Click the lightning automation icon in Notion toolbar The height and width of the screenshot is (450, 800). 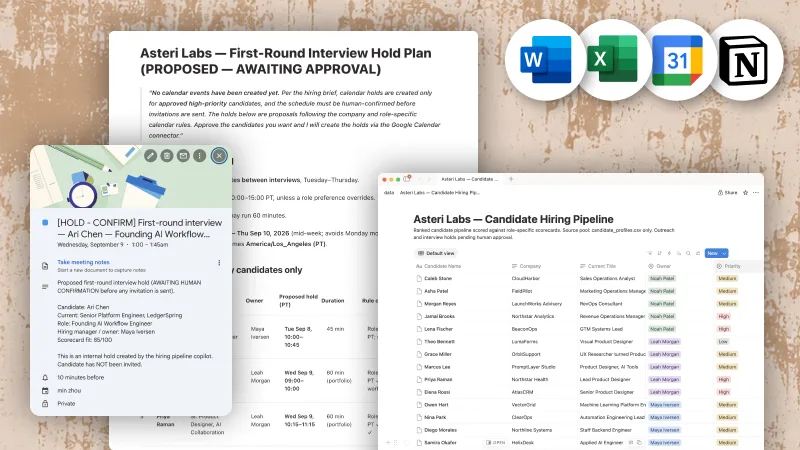point(669,253)
